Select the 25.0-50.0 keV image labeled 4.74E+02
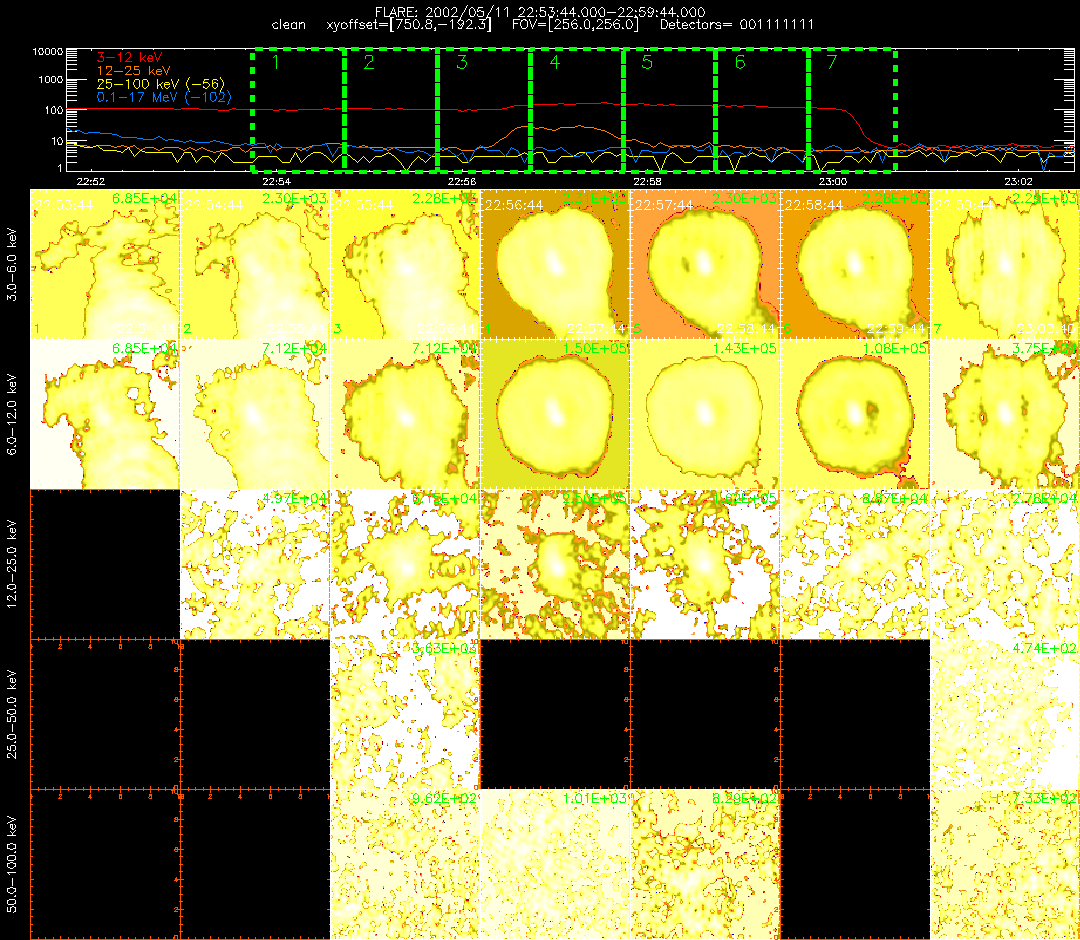Viewport: 1080px width, 940px height. click(x=1005, y=714)
